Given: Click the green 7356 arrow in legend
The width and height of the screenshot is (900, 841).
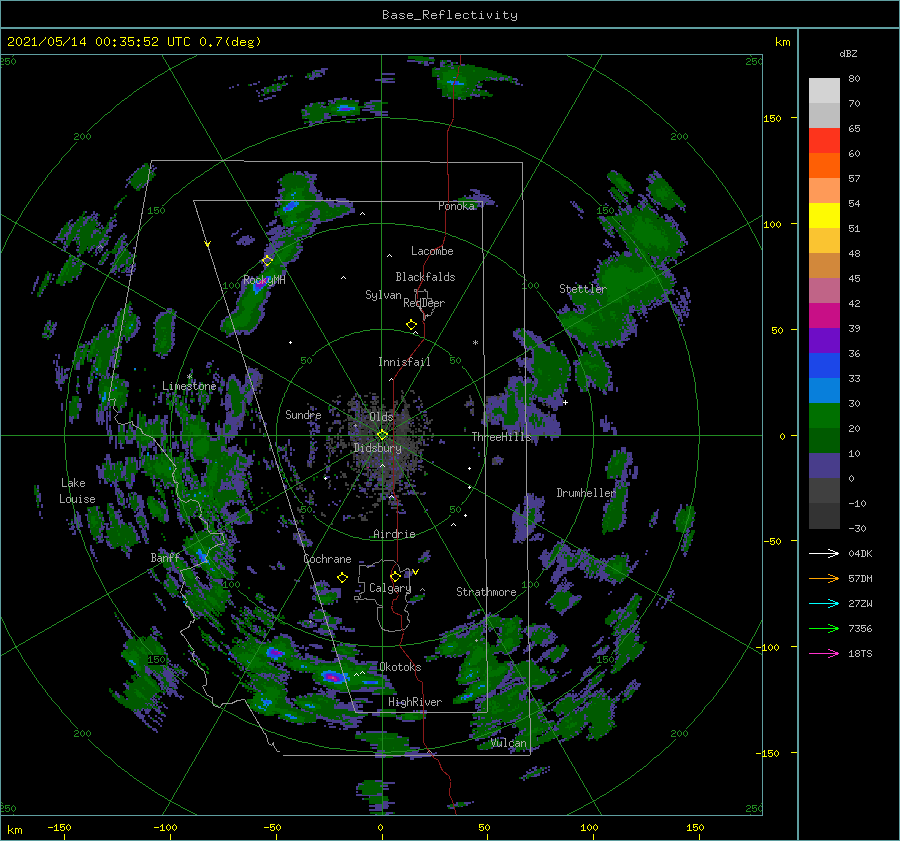Looking at the screenshot, I should (x=824, y=629).
